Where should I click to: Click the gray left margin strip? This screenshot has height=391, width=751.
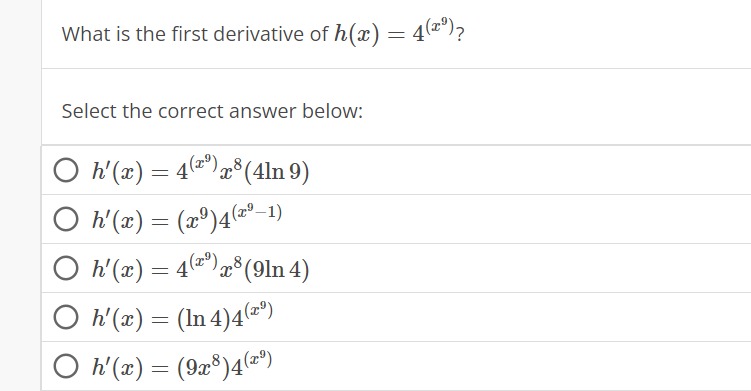[20, 196]
